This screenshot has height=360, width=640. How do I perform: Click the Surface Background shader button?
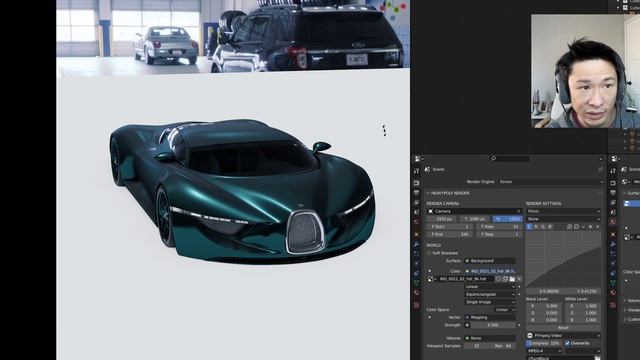pyautogui.click(x=490, y=261)
